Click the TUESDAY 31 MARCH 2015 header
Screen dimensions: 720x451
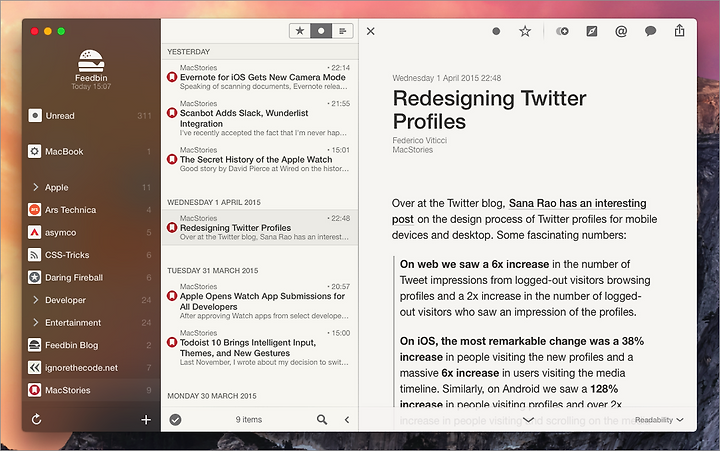[213, 271]
